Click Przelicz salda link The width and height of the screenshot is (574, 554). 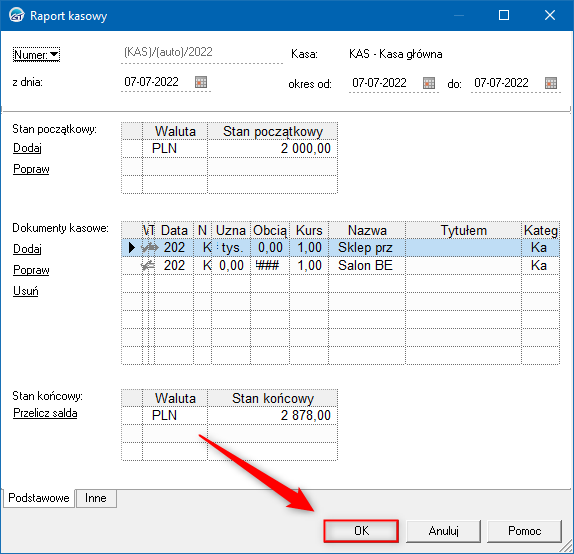45,413
